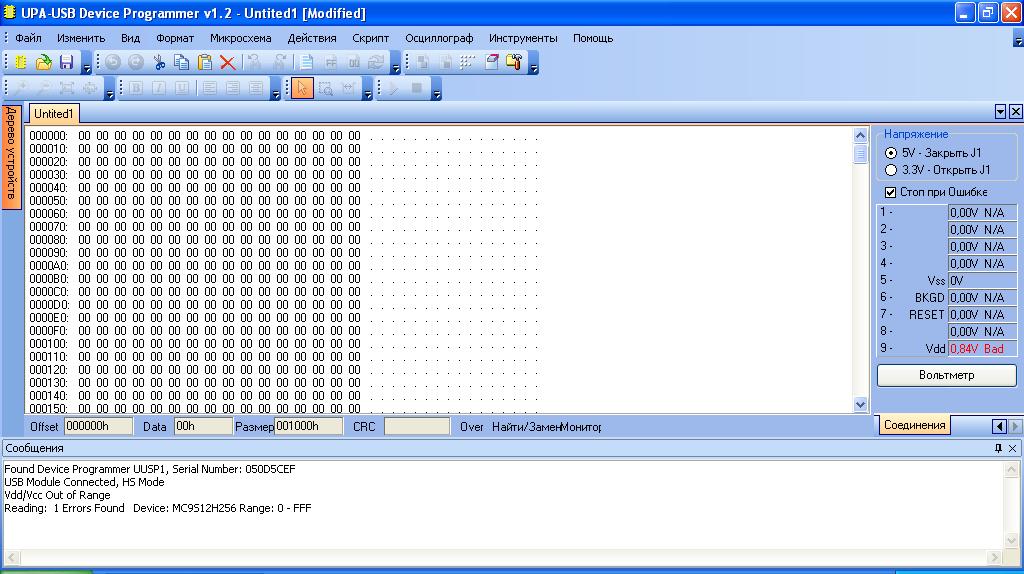The height and width of the screenshot is (574, 1024).
Task: Click the Zoom Out magnifier icon
Action: click(44, 88)
